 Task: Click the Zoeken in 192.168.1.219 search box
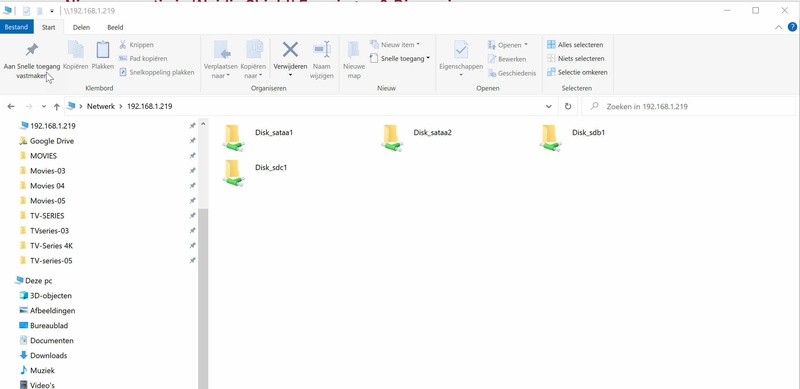689,107
